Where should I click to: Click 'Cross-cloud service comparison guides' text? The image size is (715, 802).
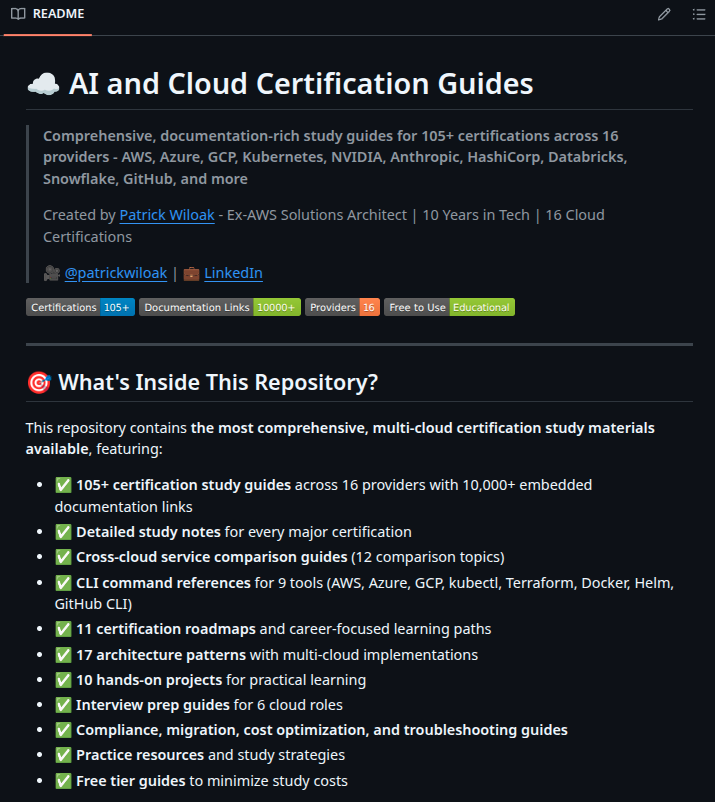pos(212,557)
